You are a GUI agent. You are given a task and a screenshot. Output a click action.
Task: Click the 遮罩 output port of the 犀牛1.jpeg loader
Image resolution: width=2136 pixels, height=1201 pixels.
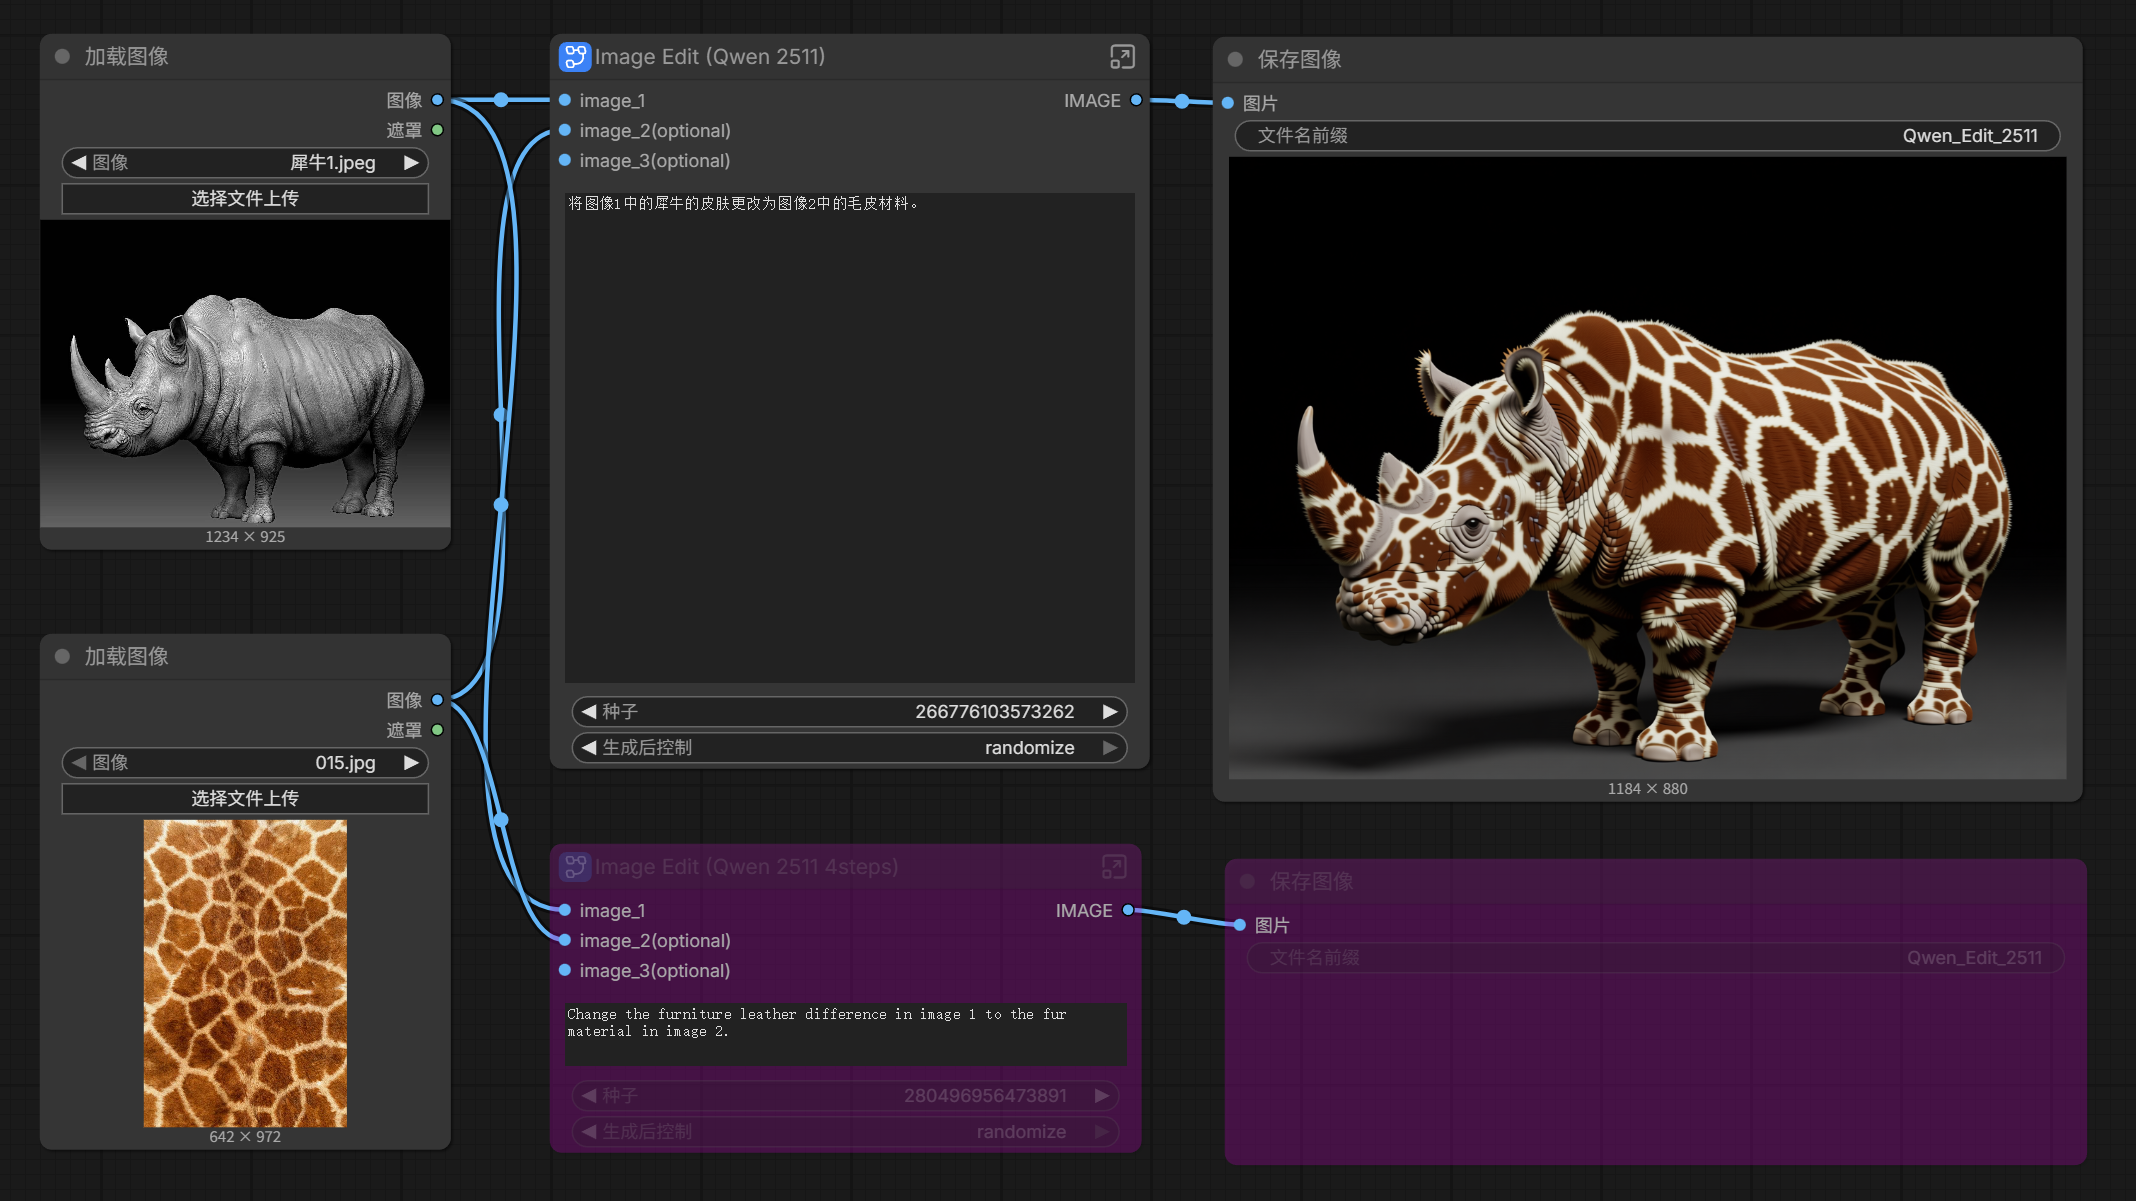click(437, 131)
